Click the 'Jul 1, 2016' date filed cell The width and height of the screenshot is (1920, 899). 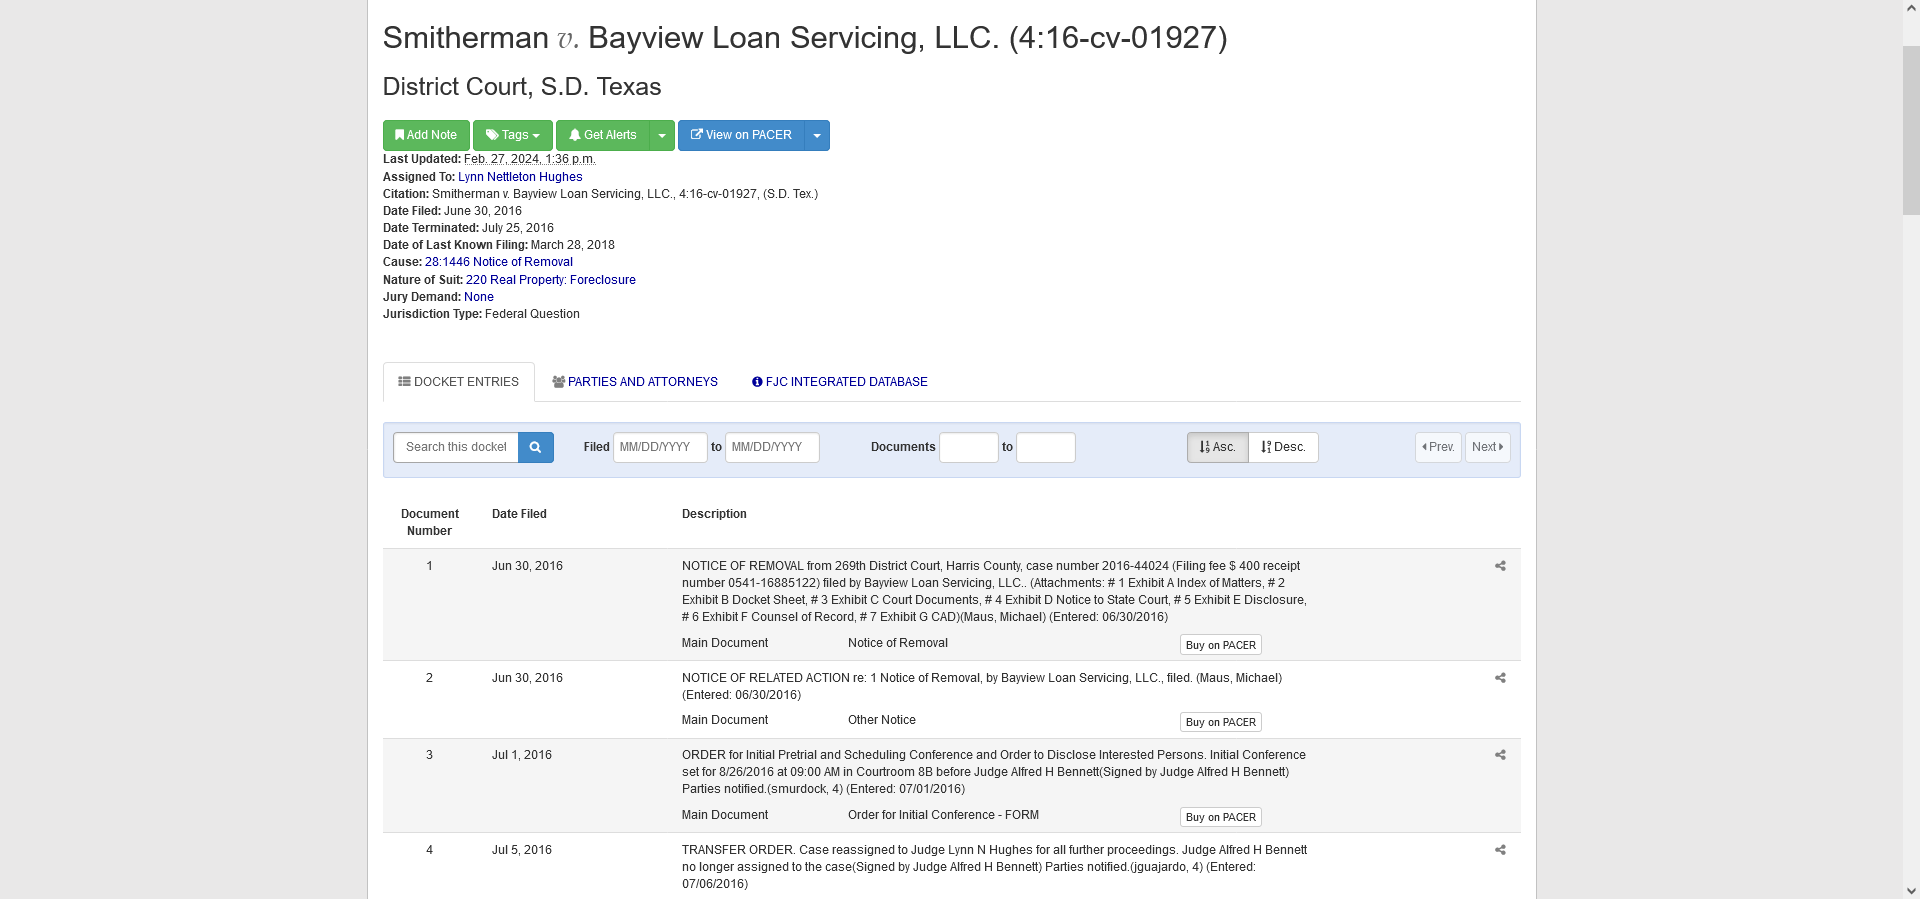522,755
